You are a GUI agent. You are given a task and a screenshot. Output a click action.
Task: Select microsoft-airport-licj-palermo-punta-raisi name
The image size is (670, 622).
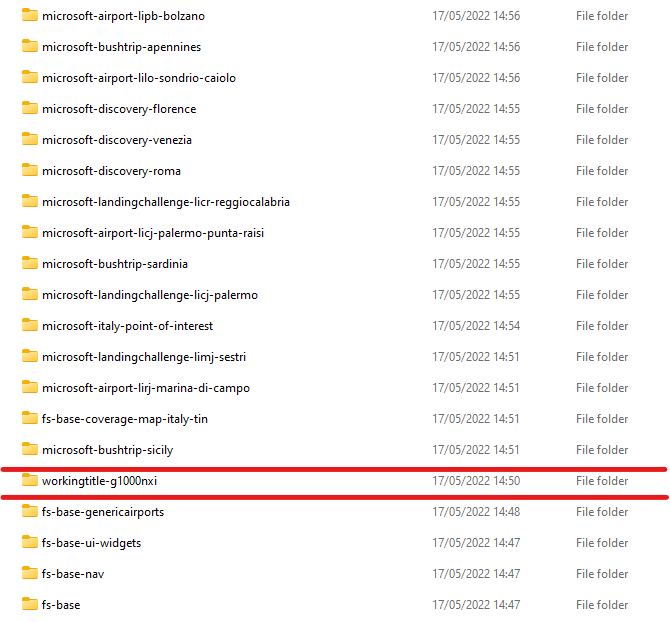(153, 233)
